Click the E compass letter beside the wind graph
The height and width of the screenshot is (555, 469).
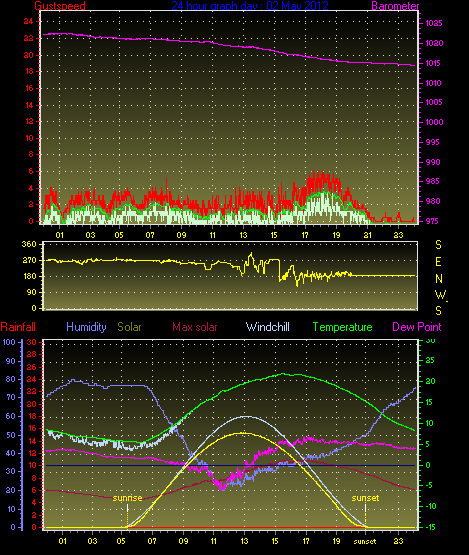(438, 262)
